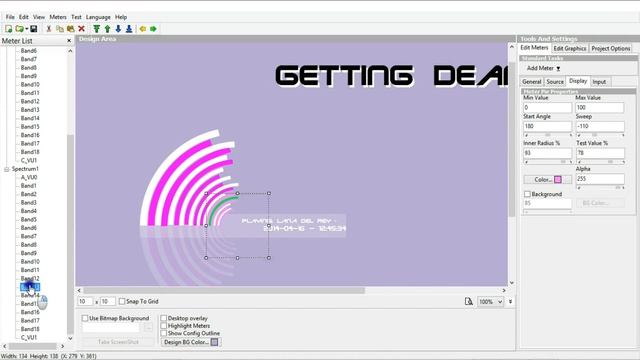The image size is (640, 360).
Task: Select Band12 under Spectrum1
Action: [x=30, y=278]
